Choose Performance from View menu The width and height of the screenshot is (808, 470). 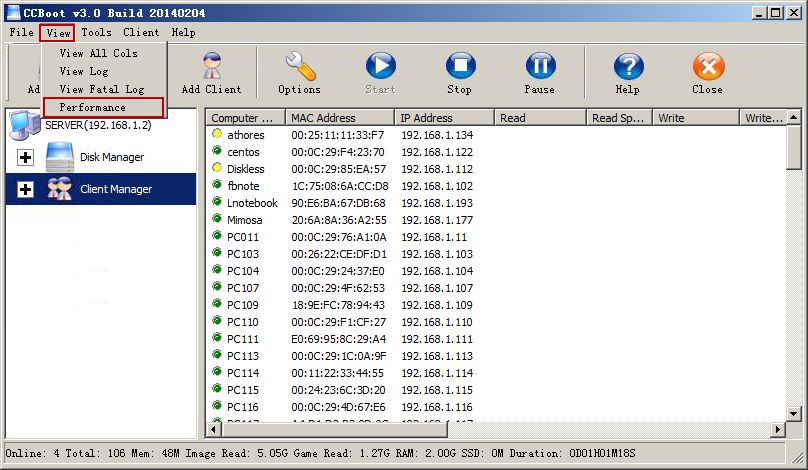tap(104, 107)
